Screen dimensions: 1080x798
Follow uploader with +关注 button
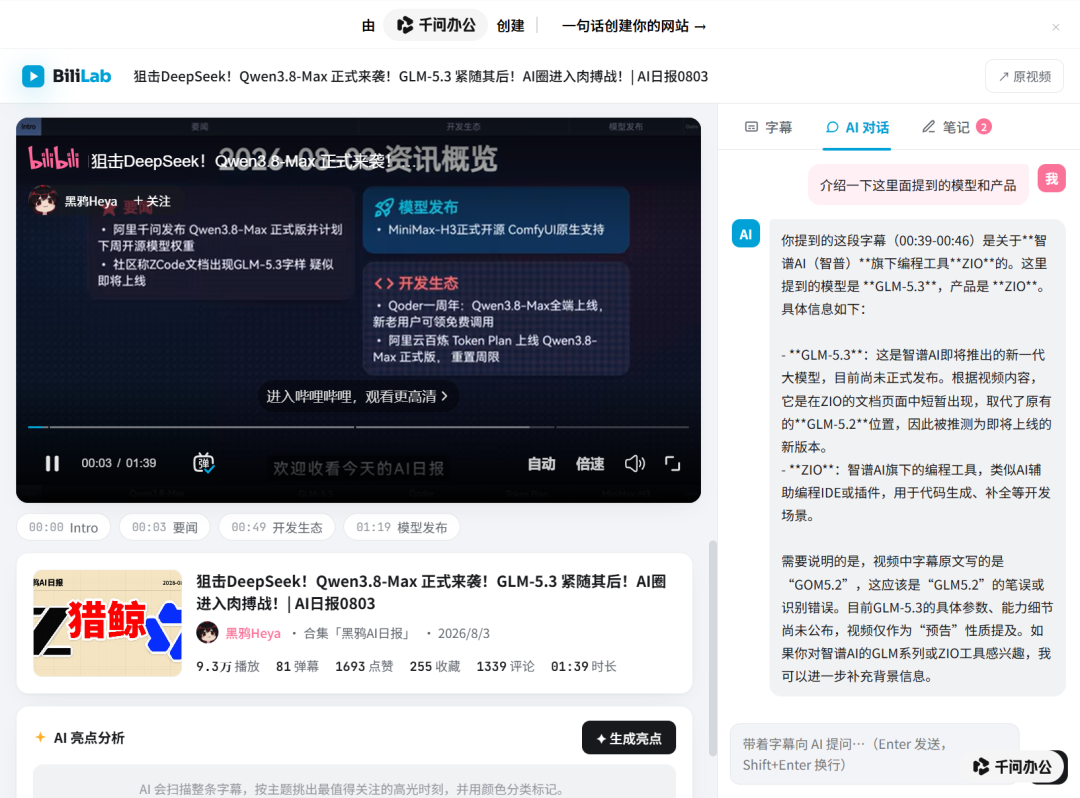click(152, 201)
